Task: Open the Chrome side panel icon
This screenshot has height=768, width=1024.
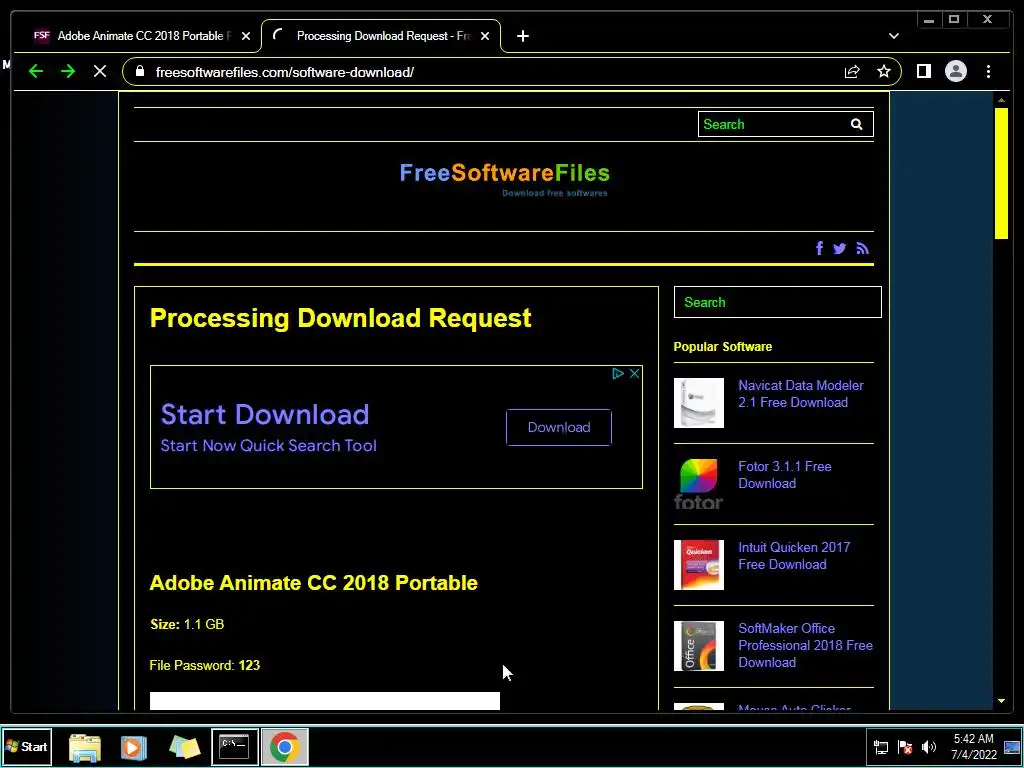Action: tap(923, 71)
